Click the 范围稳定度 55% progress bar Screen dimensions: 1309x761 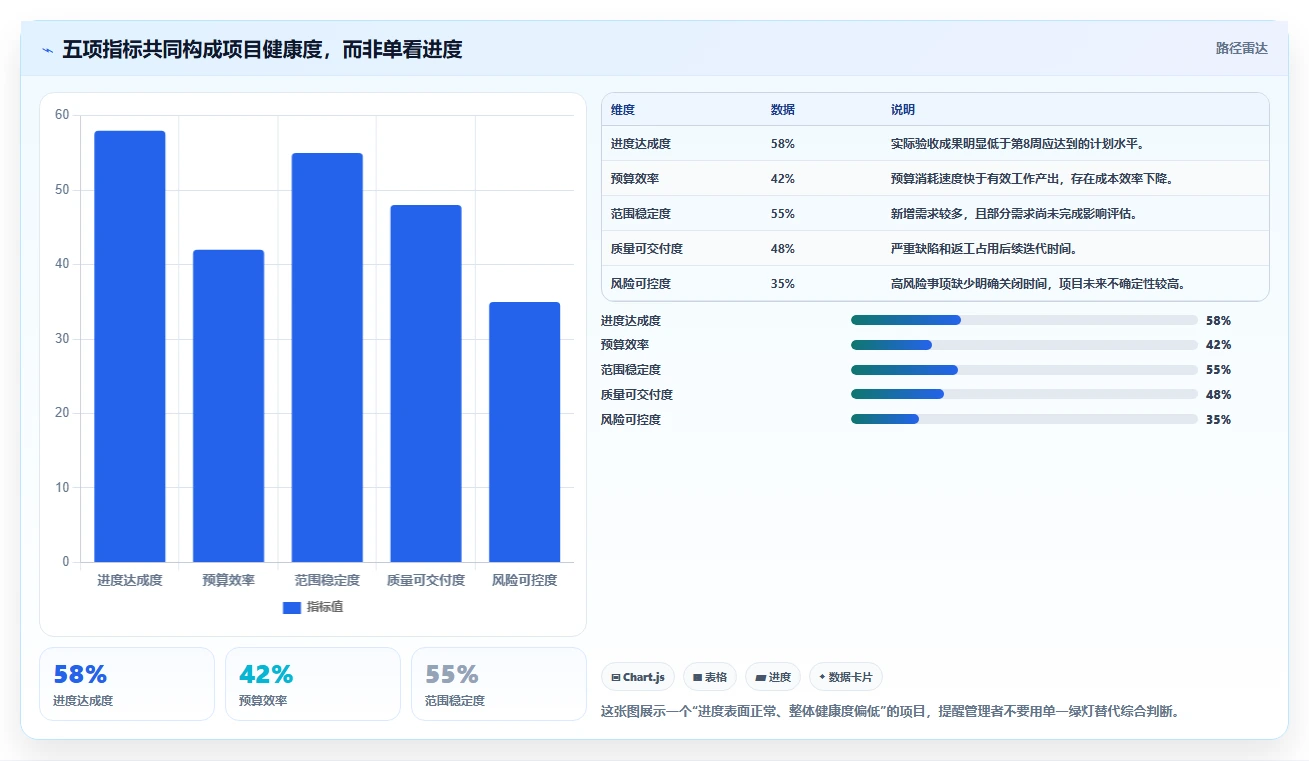1024,370
